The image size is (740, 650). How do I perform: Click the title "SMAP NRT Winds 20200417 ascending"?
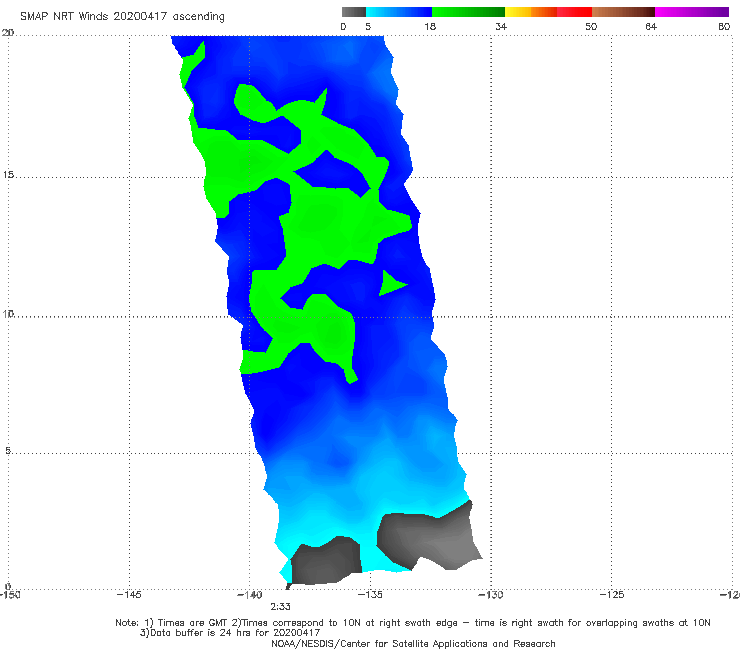click(x=122, y=17)
